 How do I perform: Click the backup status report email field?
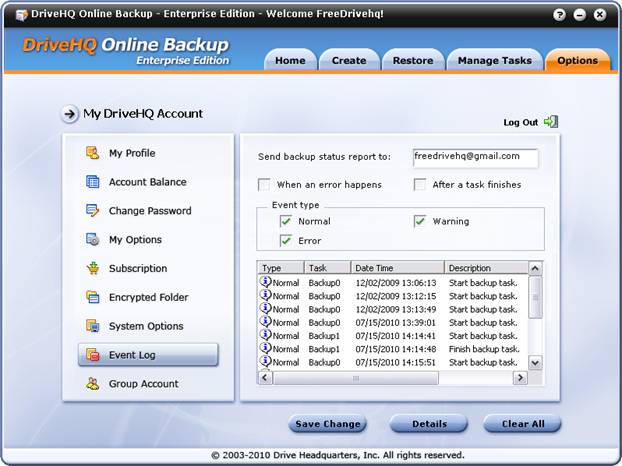click(x=475, y=157)
